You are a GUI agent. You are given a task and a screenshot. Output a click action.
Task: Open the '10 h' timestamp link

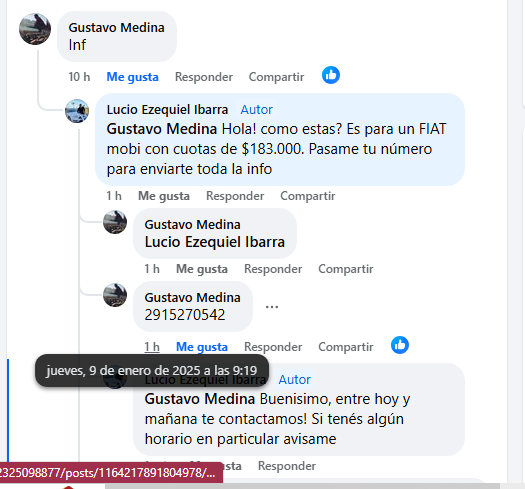[79, 77]
